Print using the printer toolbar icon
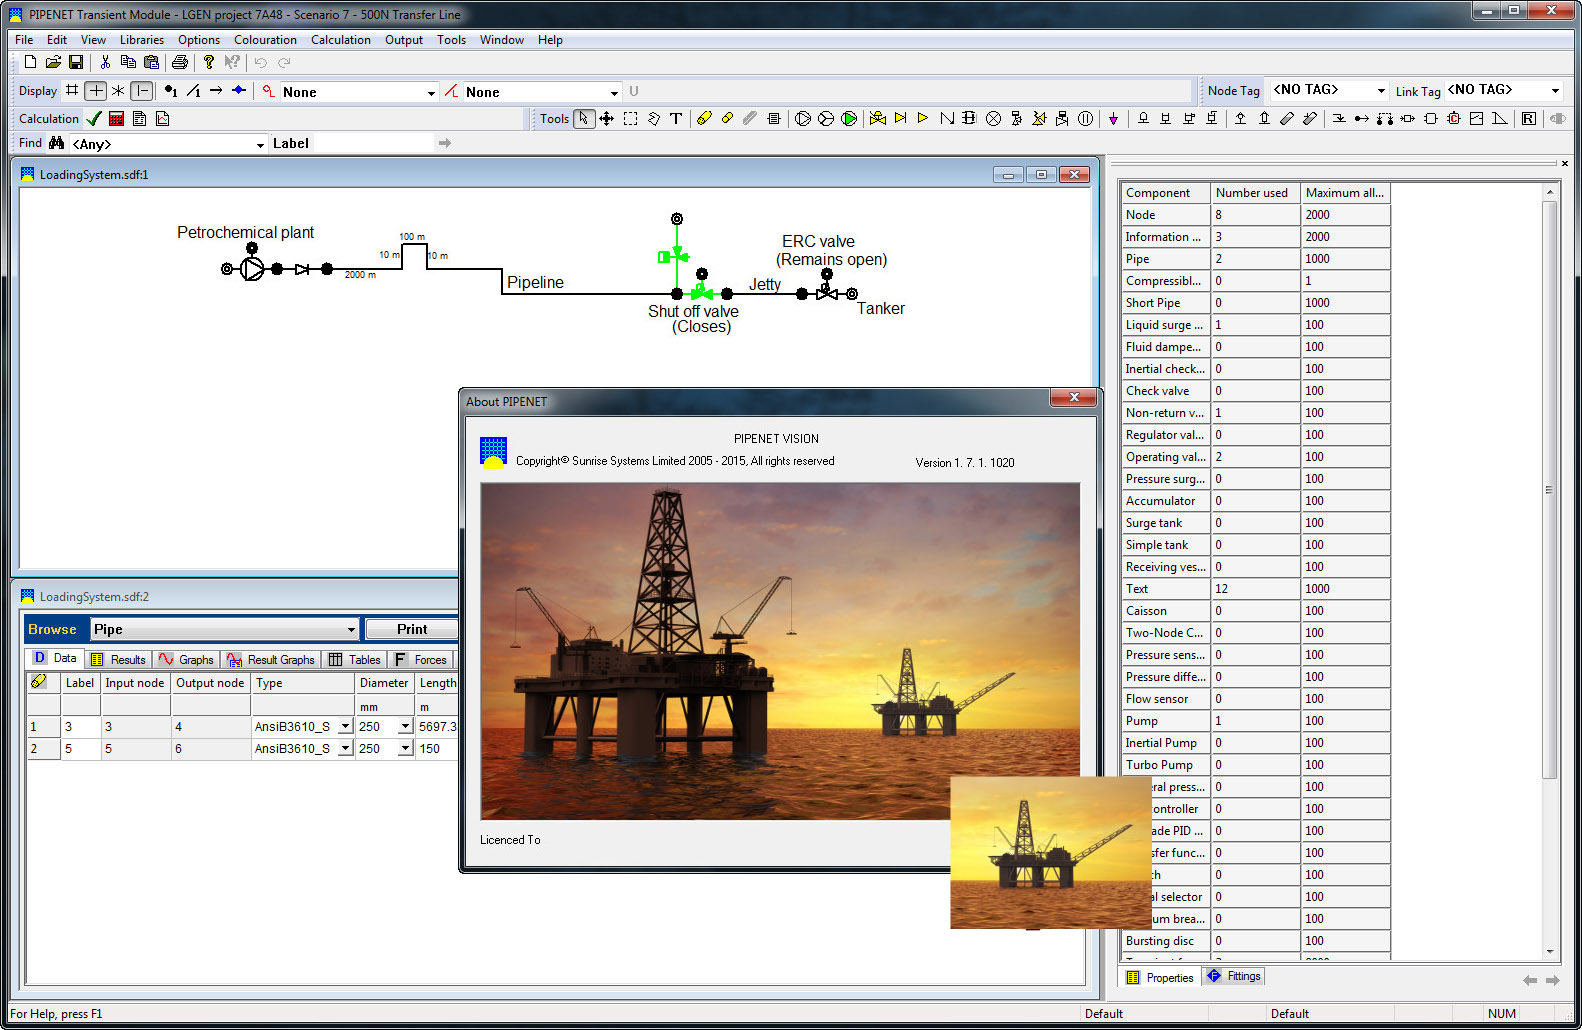This screenshot has height=1030, width=1582. [x=180, y=62]
